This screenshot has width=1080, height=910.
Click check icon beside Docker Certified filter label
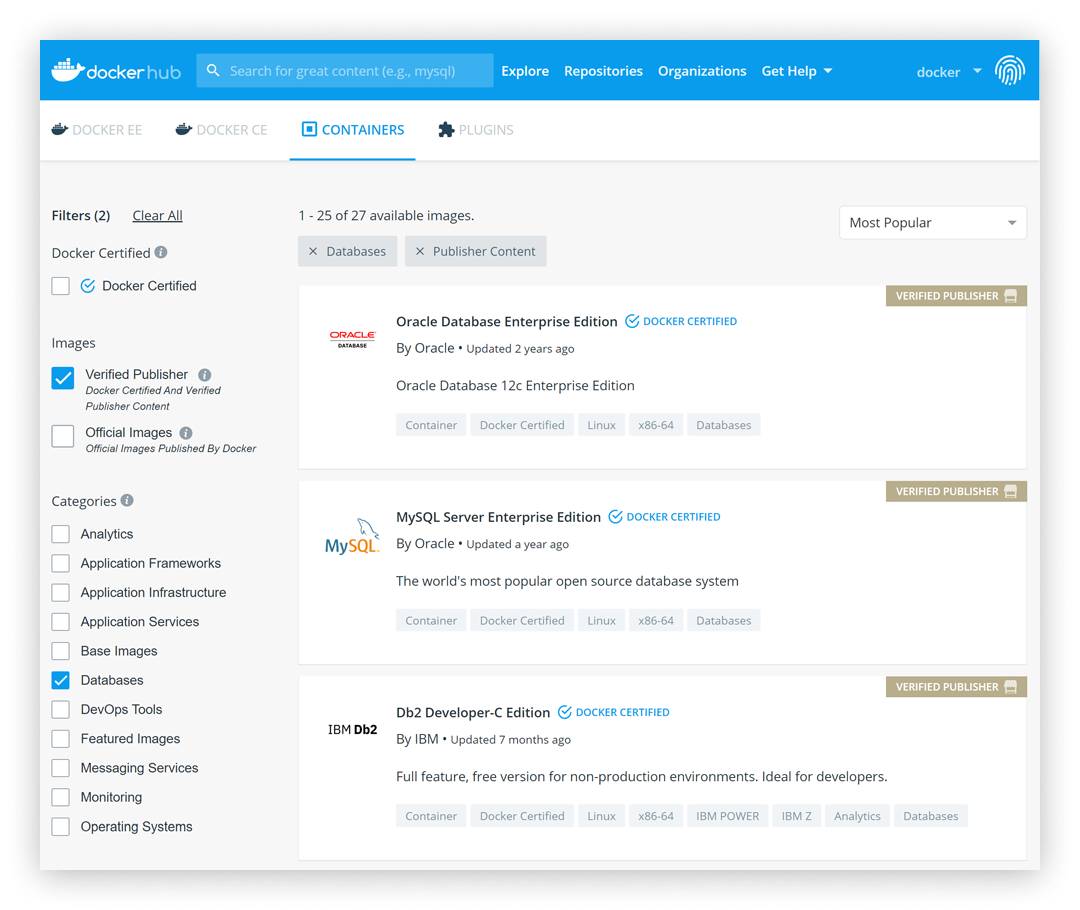(x=87, y=286)
